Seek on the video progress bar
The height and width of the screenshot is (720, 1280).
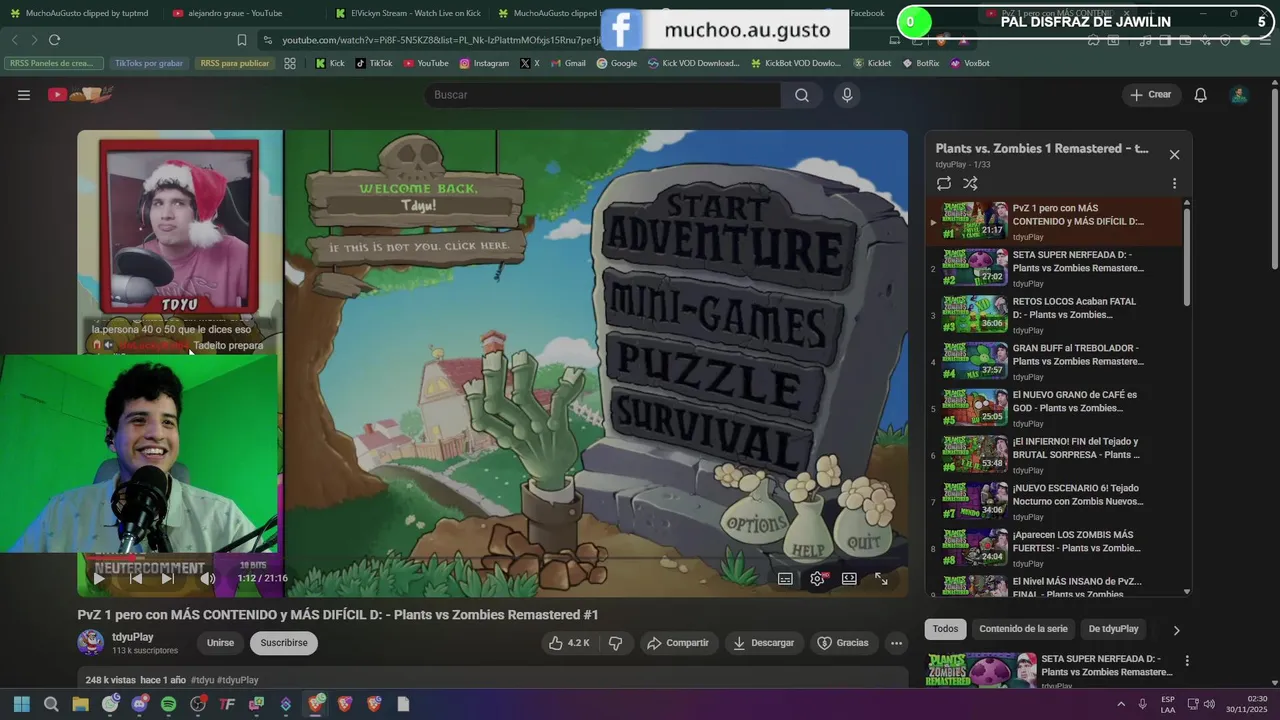click(493, 558)
